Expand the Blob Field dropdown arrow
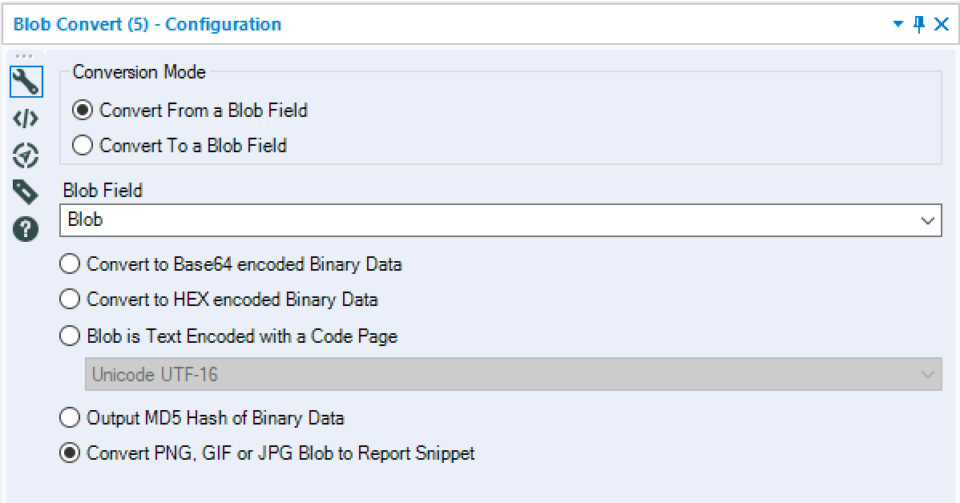 click(928, 220)
